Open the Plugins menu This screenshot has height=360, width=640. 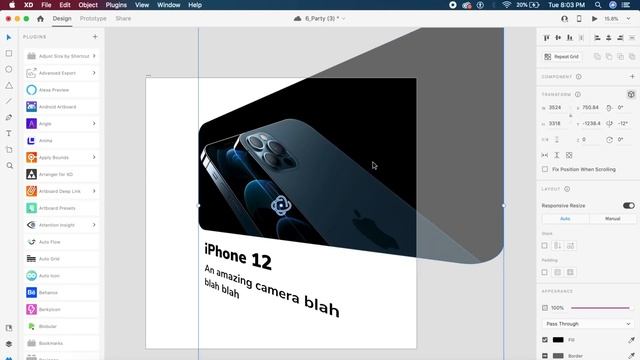click(116, 5)
